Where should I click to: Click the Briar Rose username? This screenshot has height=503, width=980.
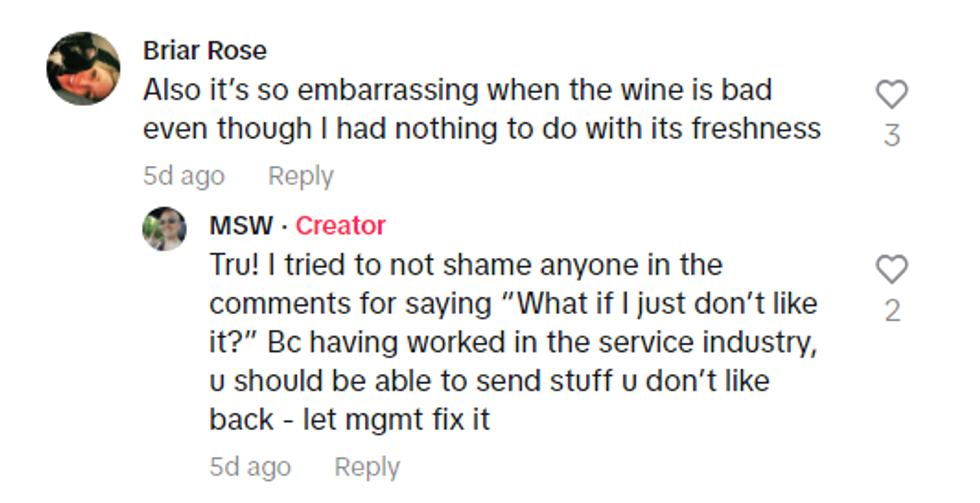click(x=204, y=50)
